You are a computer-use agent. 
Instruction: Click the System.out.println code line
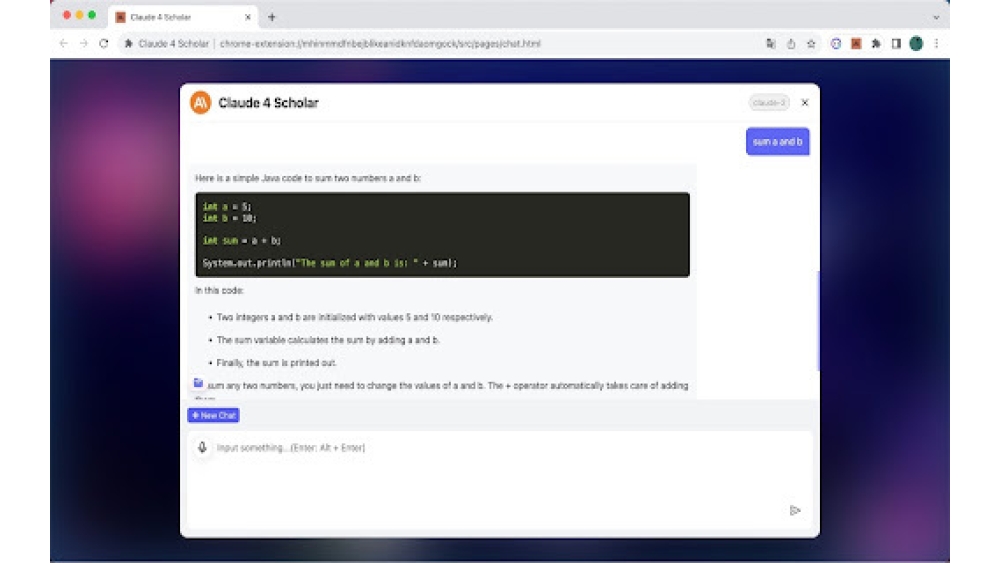(330, 263)
